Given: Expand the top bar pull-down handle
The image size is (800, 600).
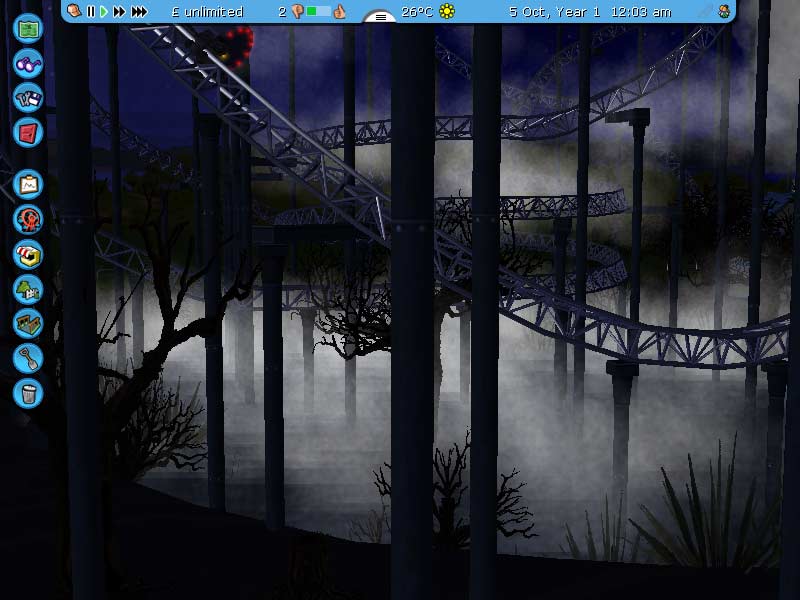Looking at the screenshot, I should (380, 17).
